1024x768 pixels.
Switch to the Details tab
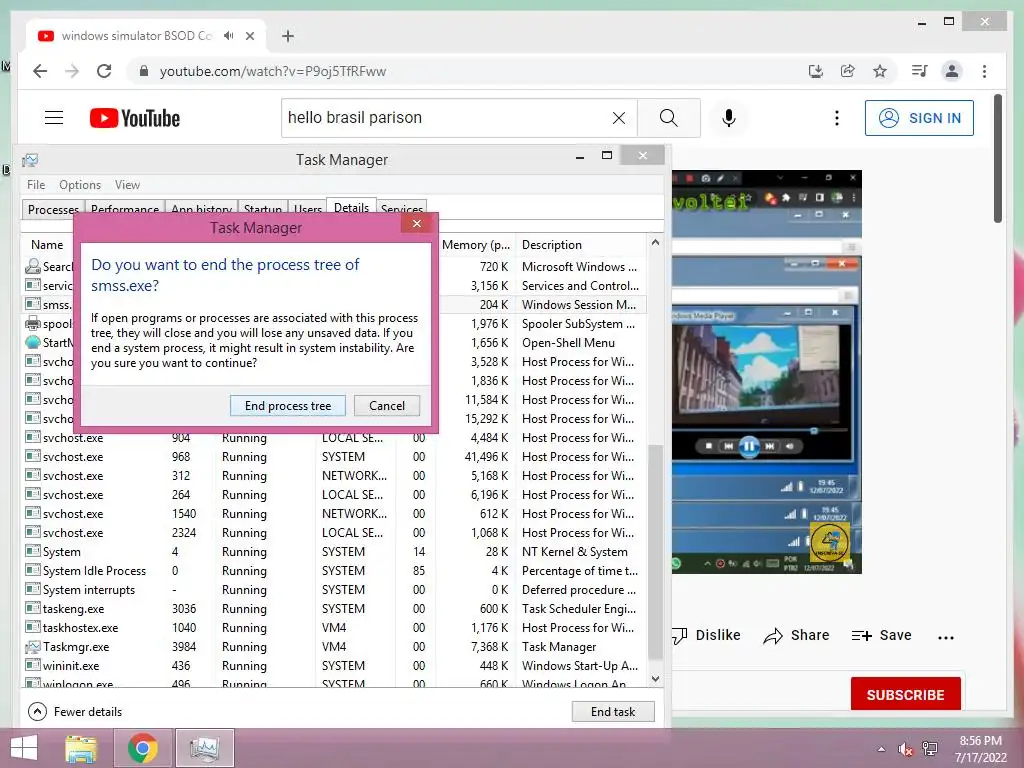tap(351, 207)
